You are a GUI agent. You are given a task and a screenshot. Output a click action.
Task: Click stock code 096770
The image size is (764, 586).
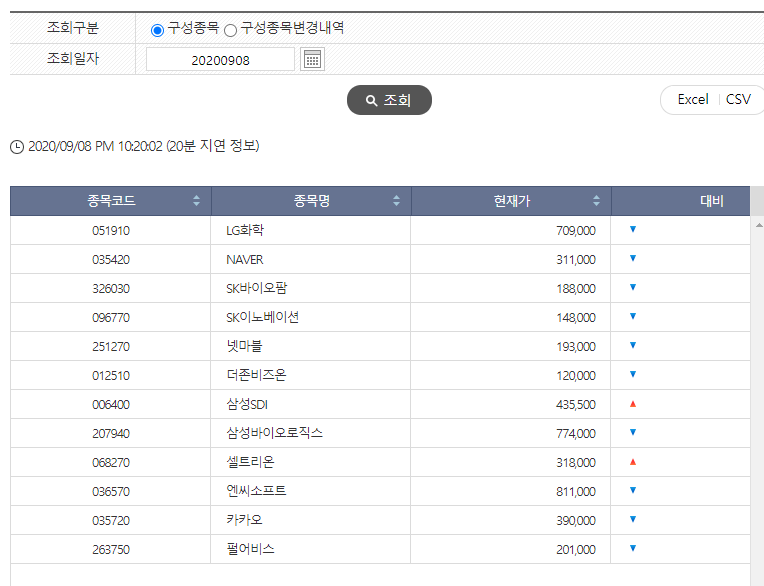click(x=111, y=318)
